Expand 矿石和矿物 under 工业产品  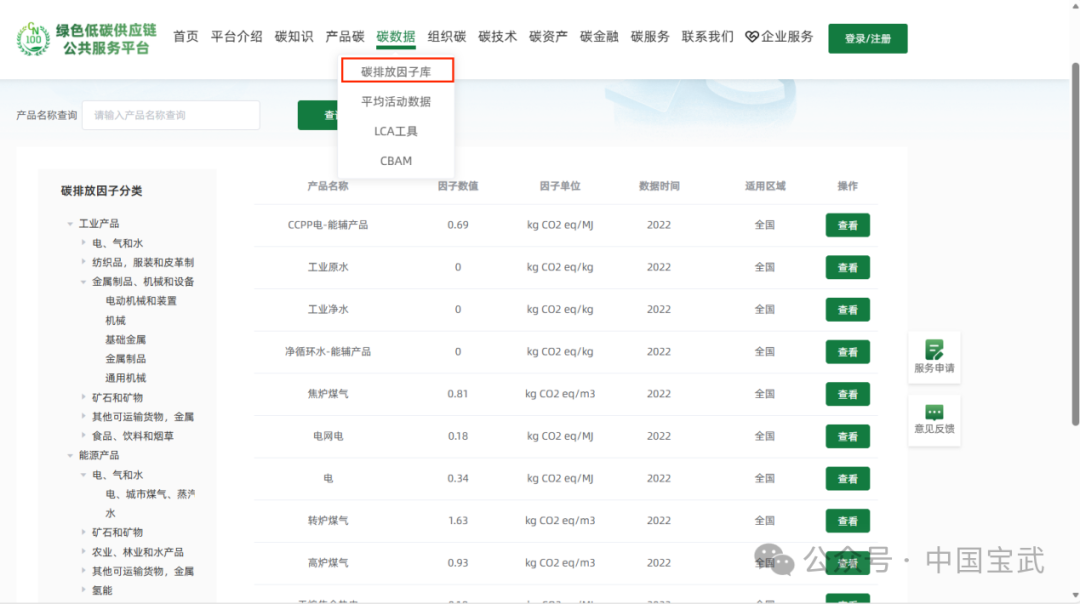tap(83, 397)
